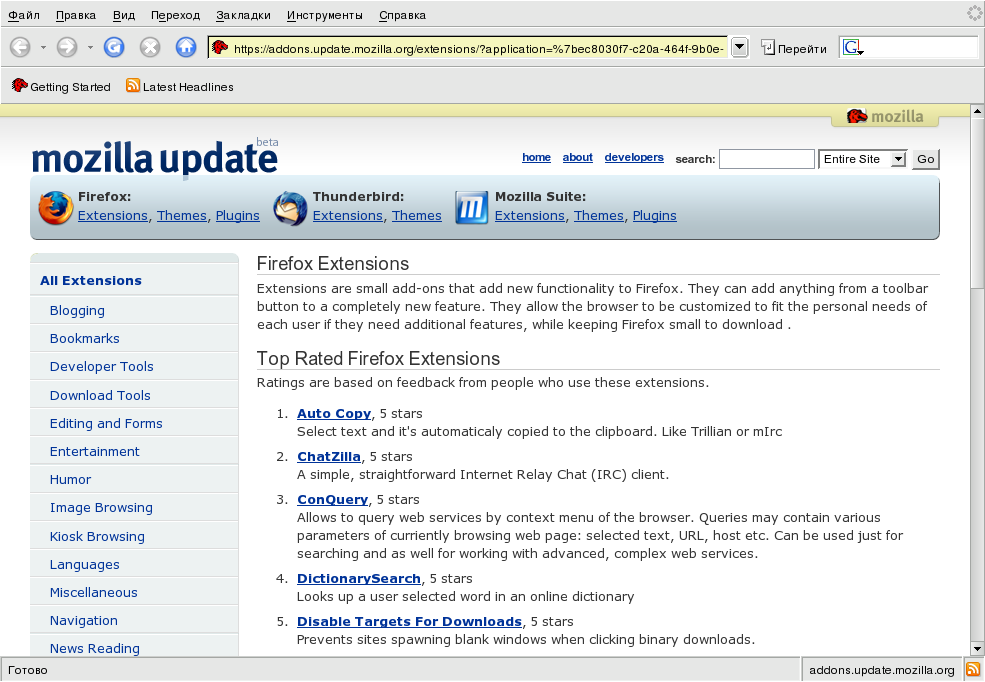Expand the address bar URL history dropdown
This screenshot has height=682, width=985.
tap(740, 48)
